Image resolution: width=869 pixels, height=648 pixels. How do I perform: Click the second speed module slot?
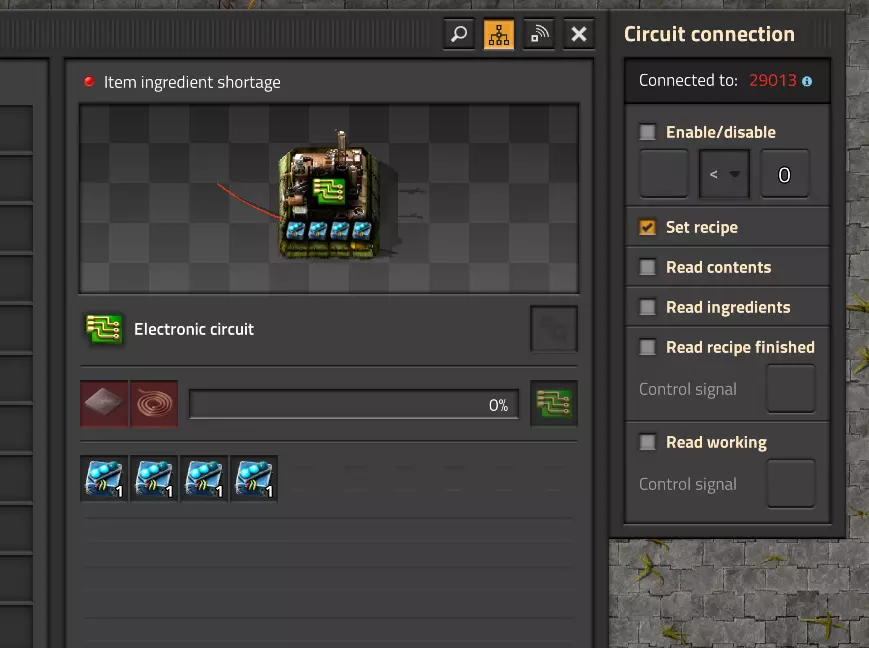[154, 478]
